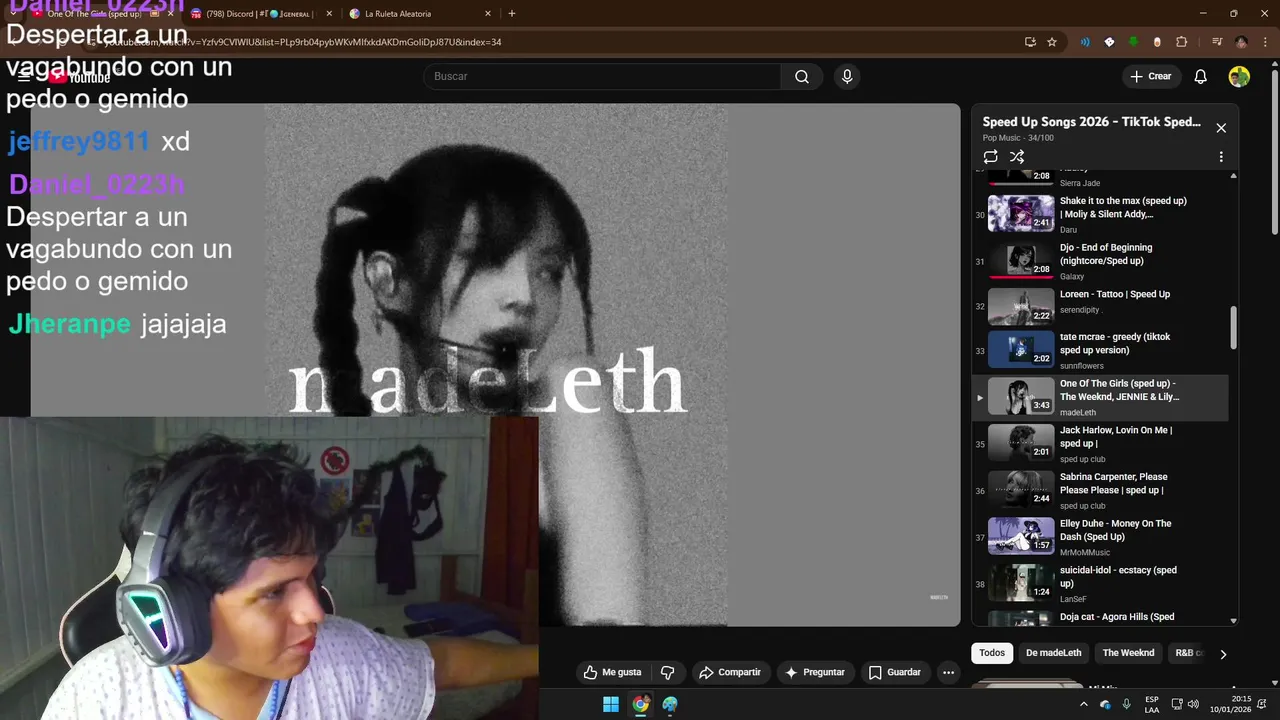Open the Windows Start menu

tap(611, 704)
